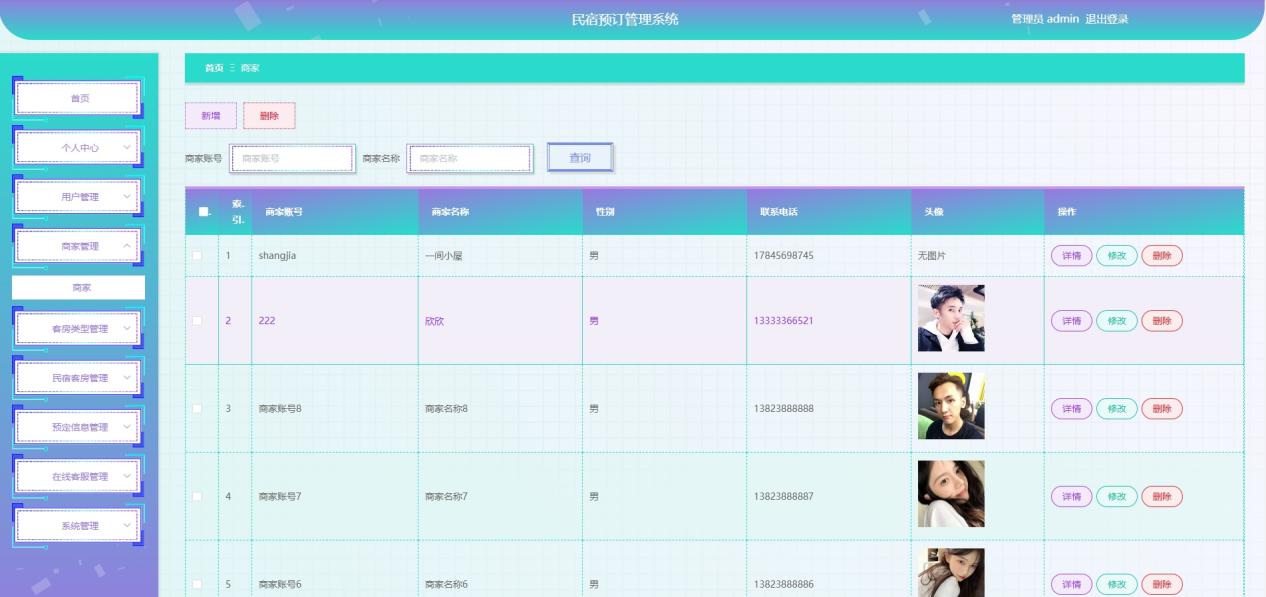Screen dimensions: 1266x597
Task: Open 详情 for the shangjia row
Action: tap(1071, 256)
